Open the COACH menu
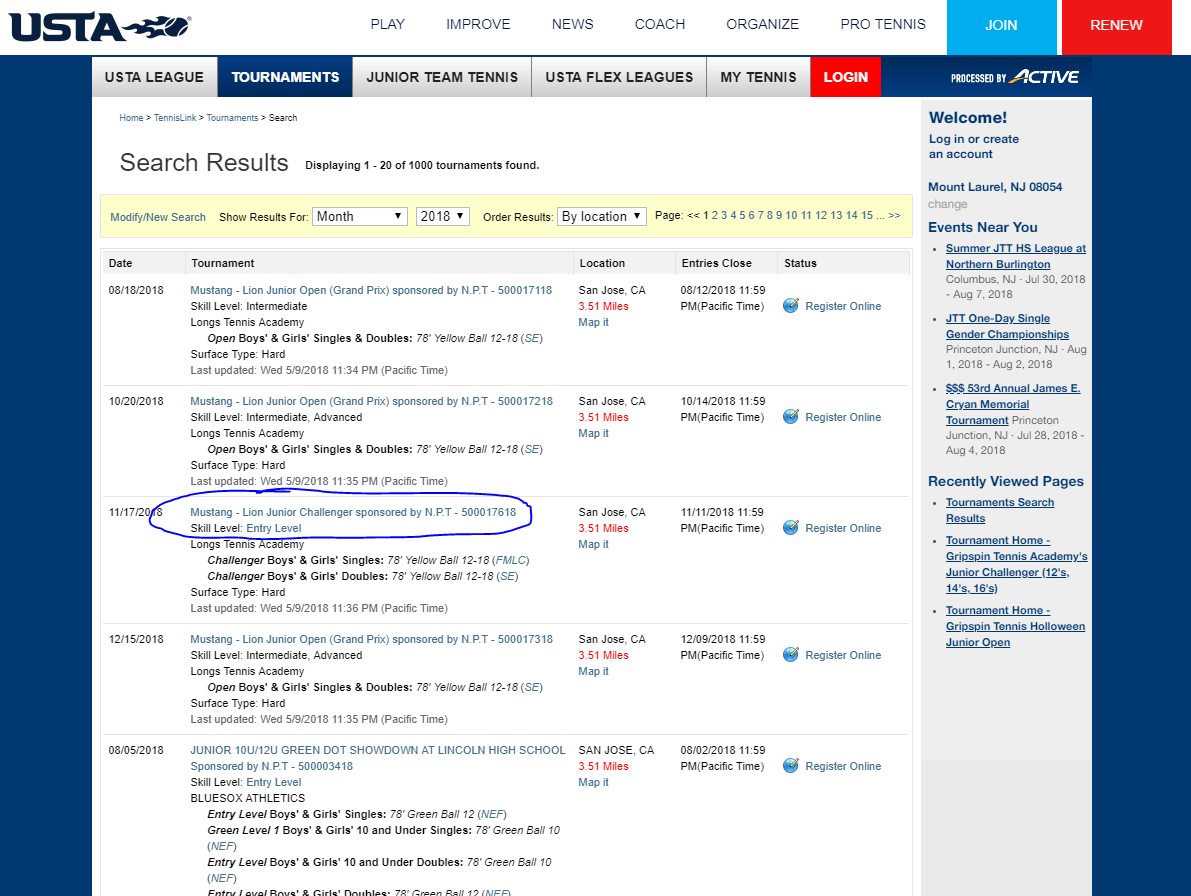The width and height of the screenshot is (1191, 896). click(x=659, y=24)
